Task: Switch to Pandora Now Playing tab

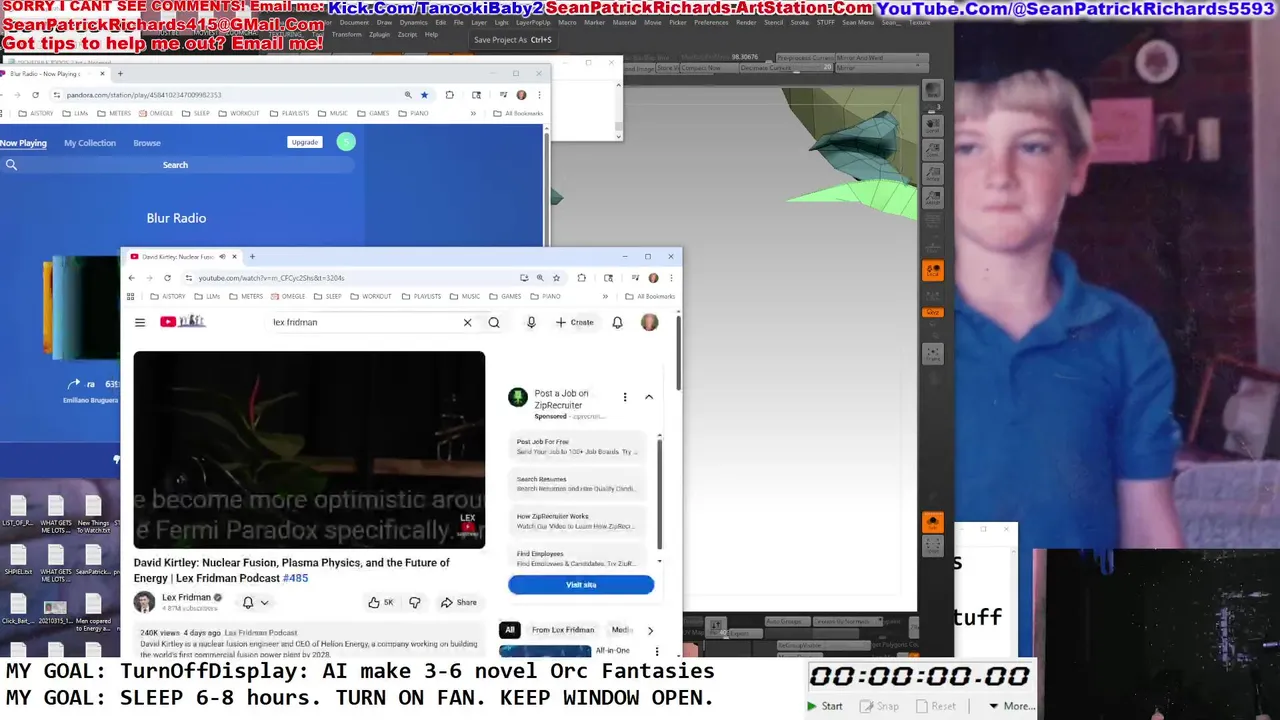Action: coord(23,143)
